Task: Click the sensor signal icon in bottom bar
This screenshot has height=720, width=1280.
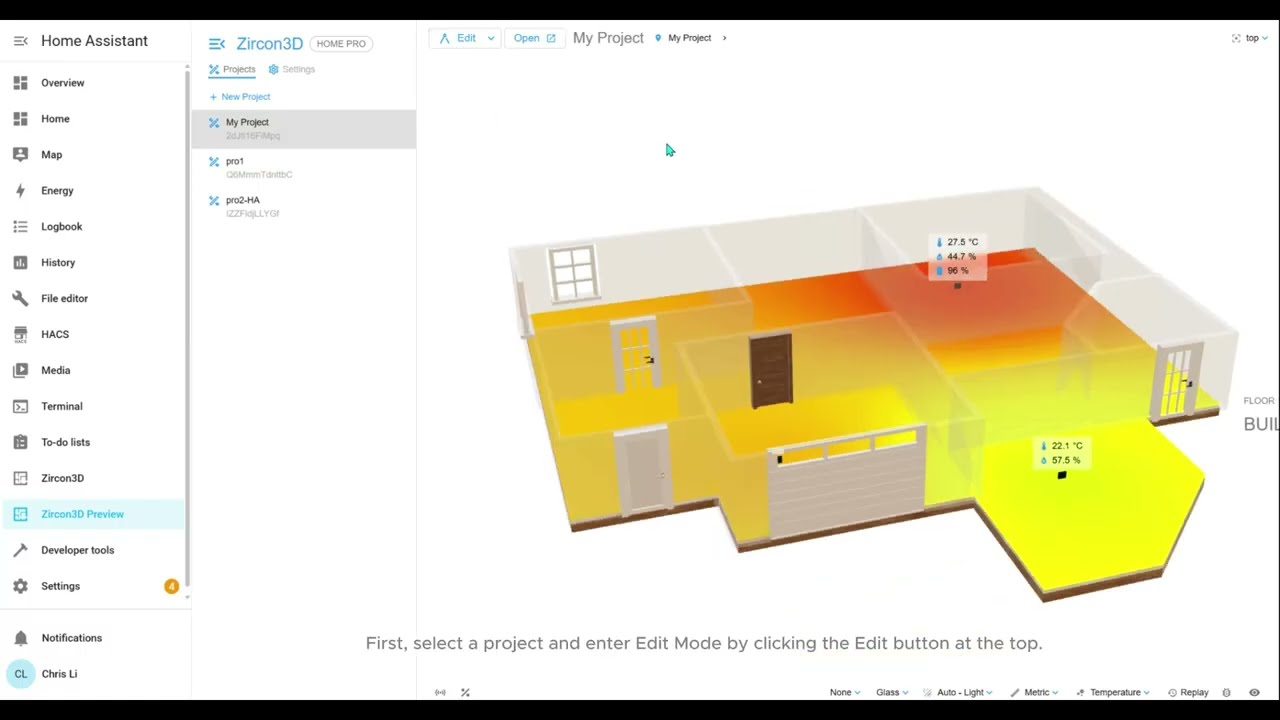Action: coord(440,692)
